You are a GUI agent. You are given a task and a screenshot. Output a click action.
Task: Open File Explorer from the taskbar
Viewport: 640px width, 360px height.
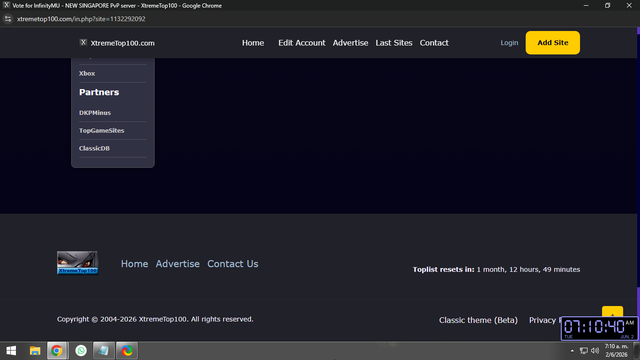[35, 351]
